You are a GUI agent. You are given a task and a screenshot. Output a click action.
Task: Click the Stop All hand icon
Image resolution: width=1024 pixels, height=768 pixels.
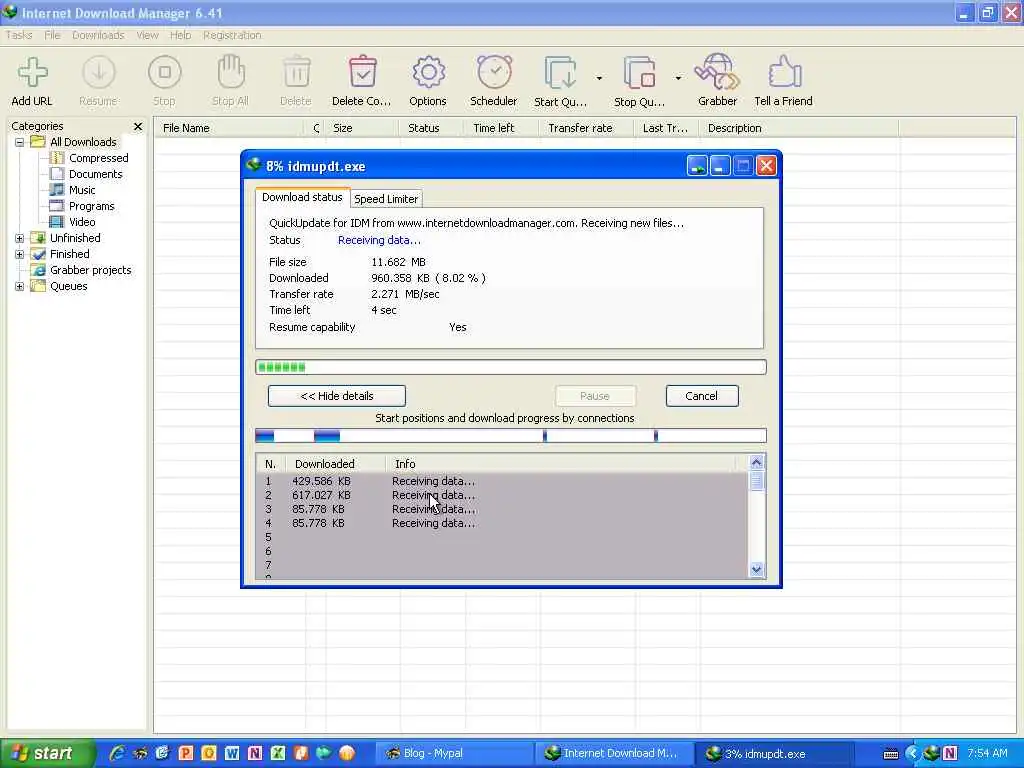(231, 72)
